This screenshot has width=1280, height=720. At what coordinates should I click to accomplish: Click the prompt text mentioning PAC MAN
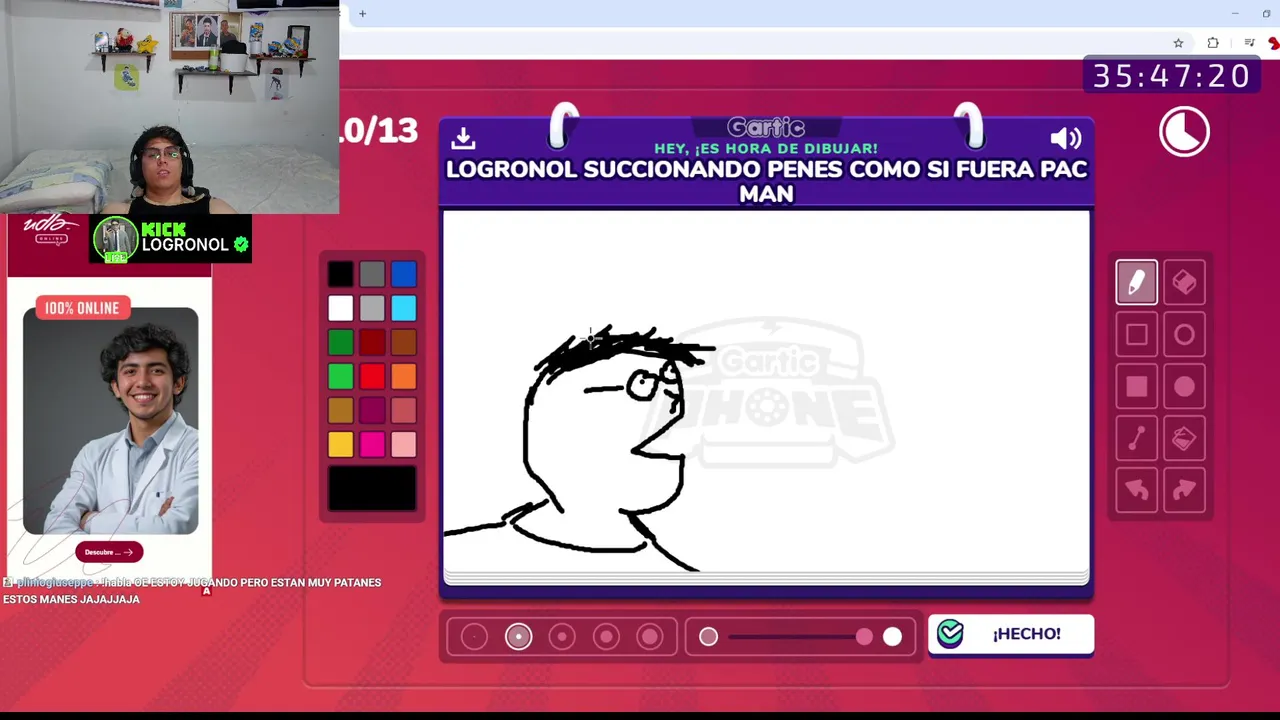coord(766,181)
